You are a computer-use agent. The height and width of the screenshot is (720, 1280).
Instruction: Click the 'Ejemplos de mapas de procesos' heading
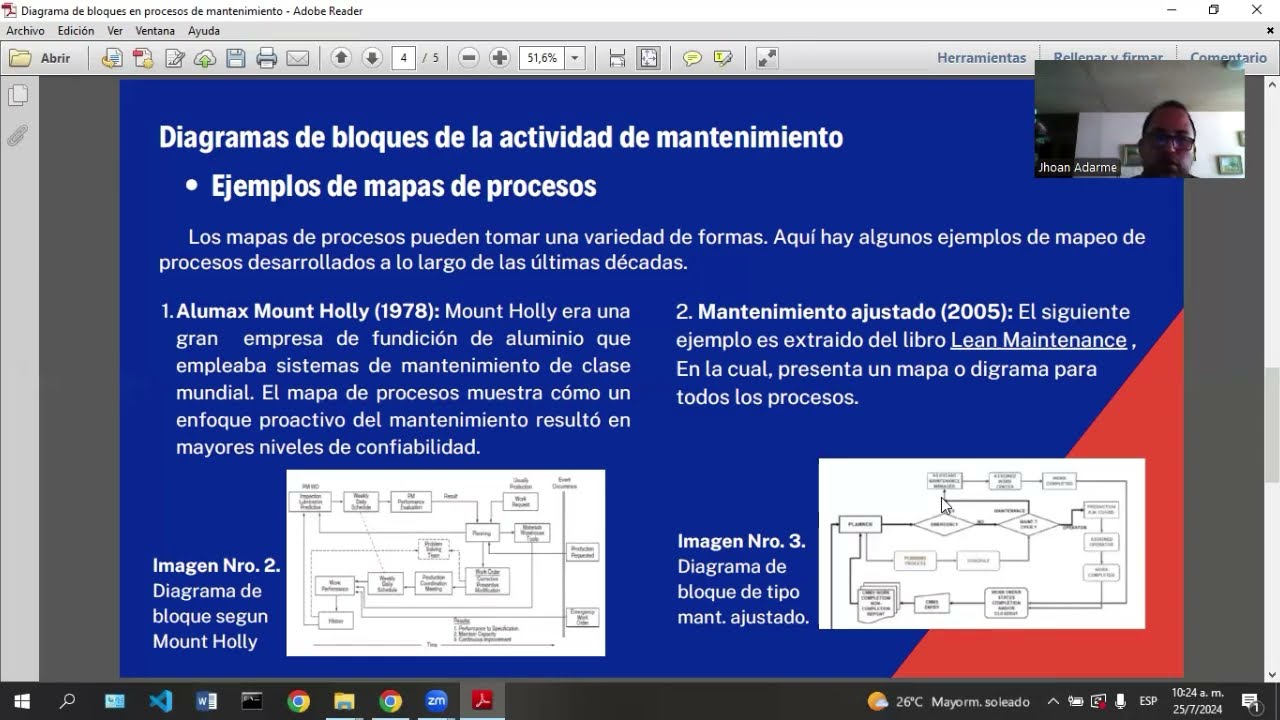pyautogui.click(x=403, y=186)
